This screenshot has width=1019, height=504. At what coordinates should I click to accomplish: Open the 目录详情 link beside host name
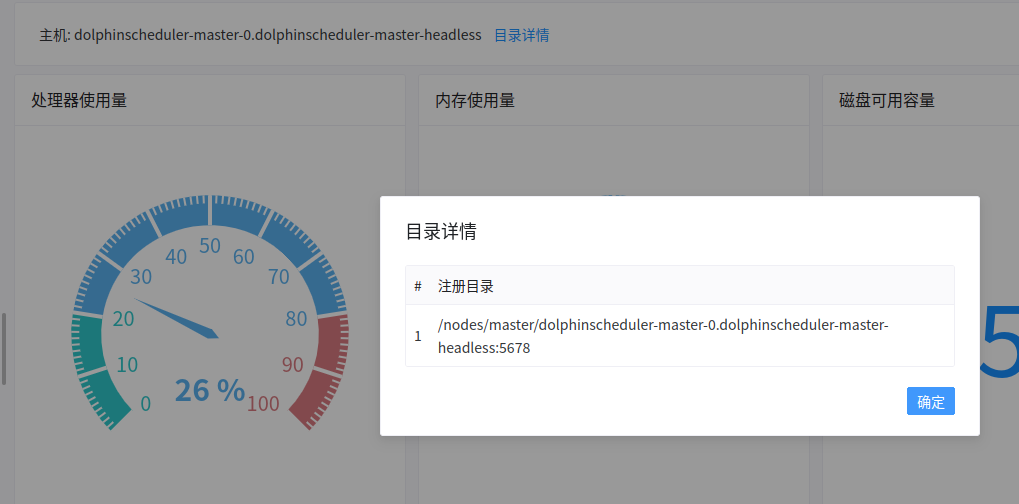(521, 35)
